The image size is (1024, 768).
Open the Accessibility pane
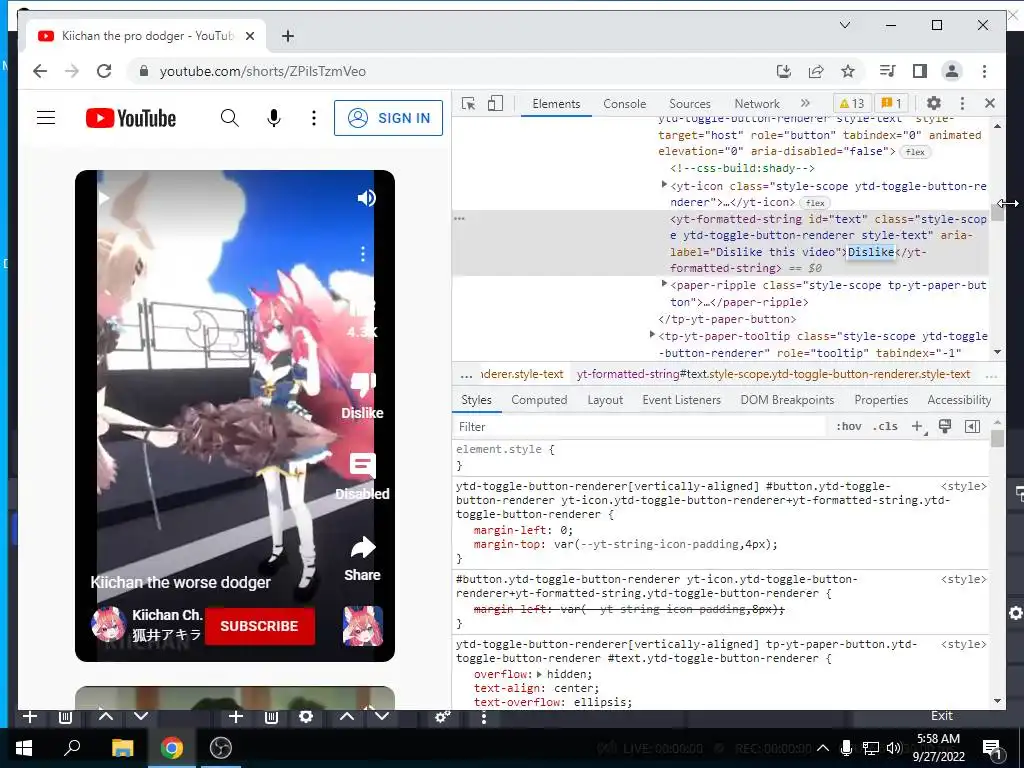coord(959,400)
